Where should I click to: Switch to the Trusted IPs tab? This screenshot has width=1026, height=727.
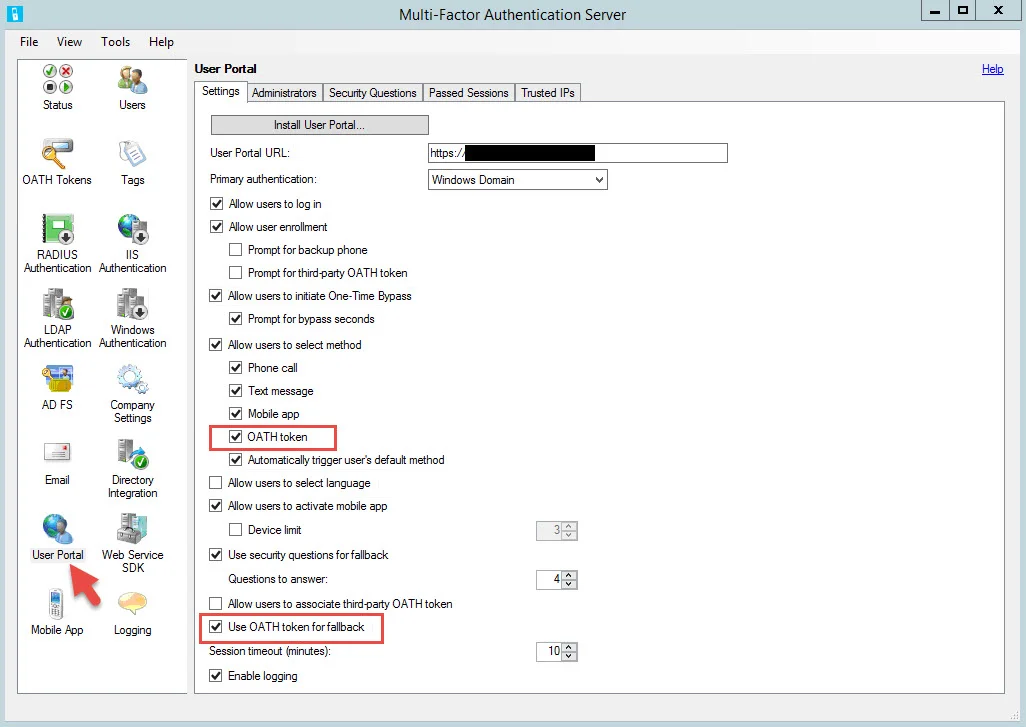[548, 93]
